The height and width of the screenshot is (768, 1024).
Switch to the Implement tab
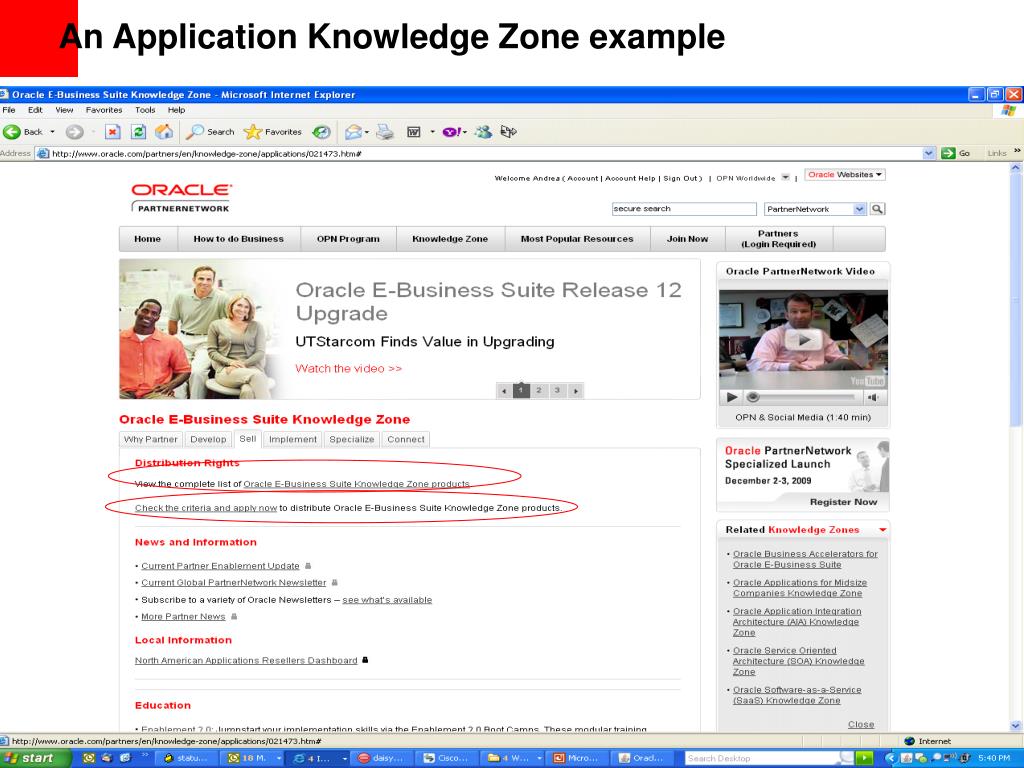[x=293, y=440]
